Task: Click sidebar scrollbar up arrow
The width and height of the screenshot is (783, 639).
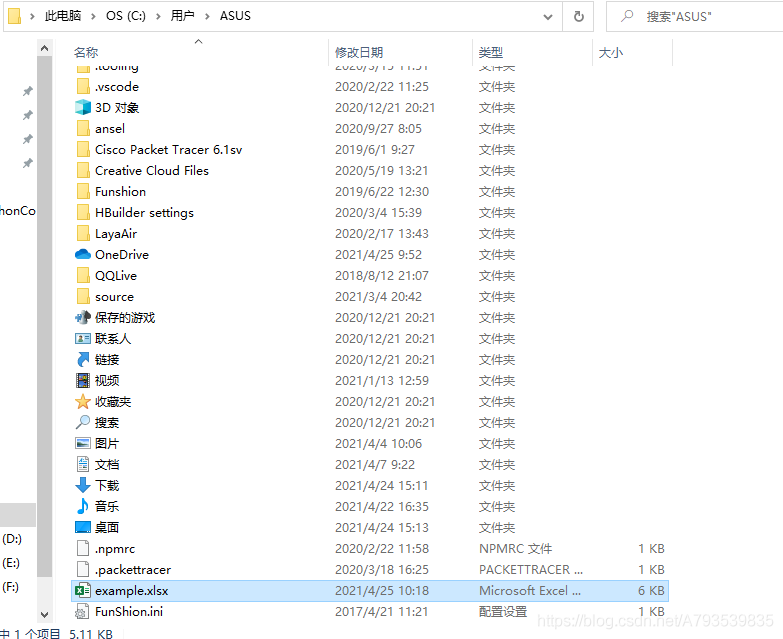Action: 44,48
